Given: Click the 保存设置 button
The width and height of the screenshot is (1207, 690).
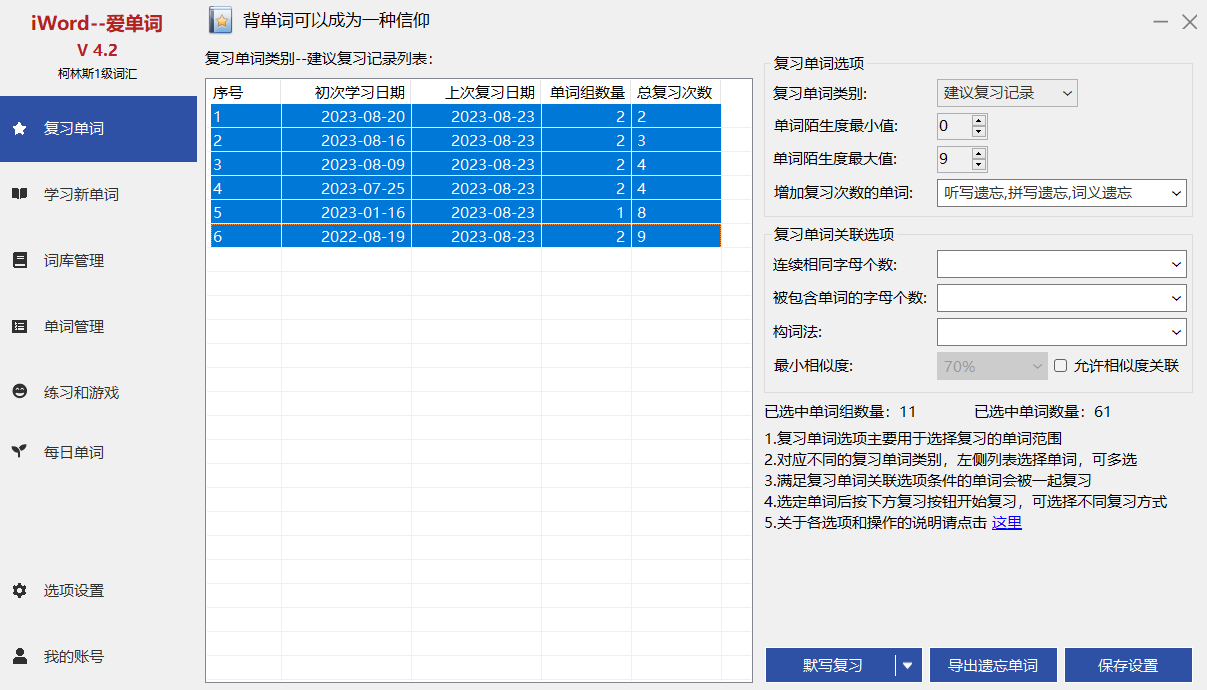Looking at the screenshot, I should point(1128,665).
